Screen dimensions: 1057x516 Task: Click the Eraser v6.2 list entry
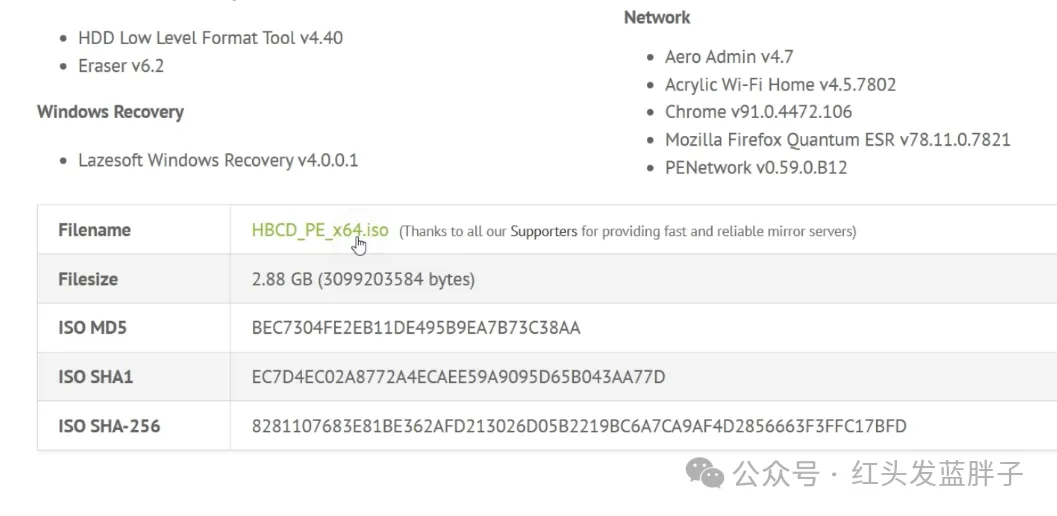(120, 66)
